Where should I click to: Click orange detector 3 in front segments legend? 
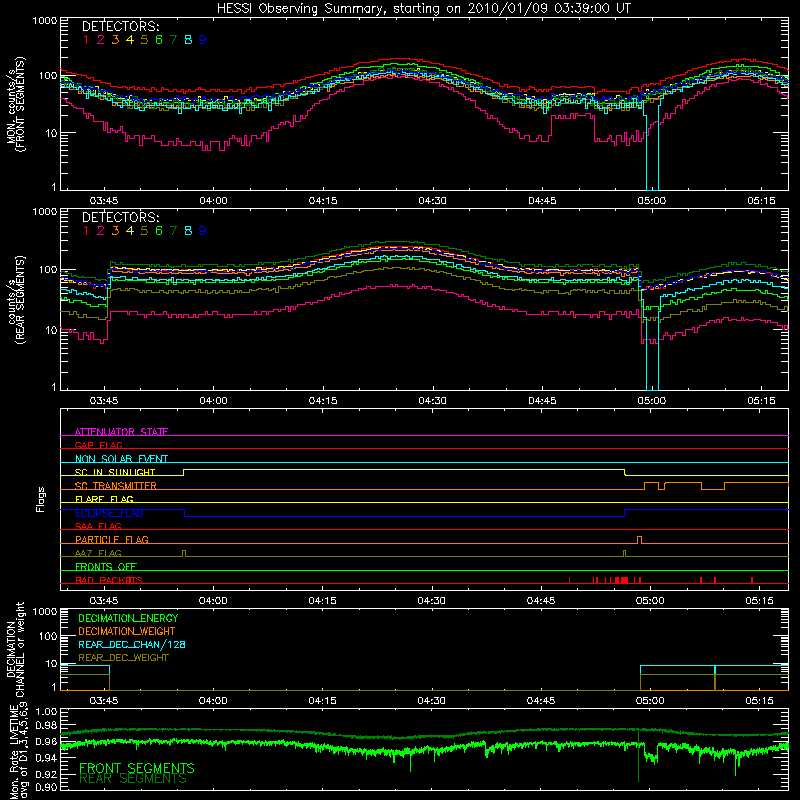(115, 40)
